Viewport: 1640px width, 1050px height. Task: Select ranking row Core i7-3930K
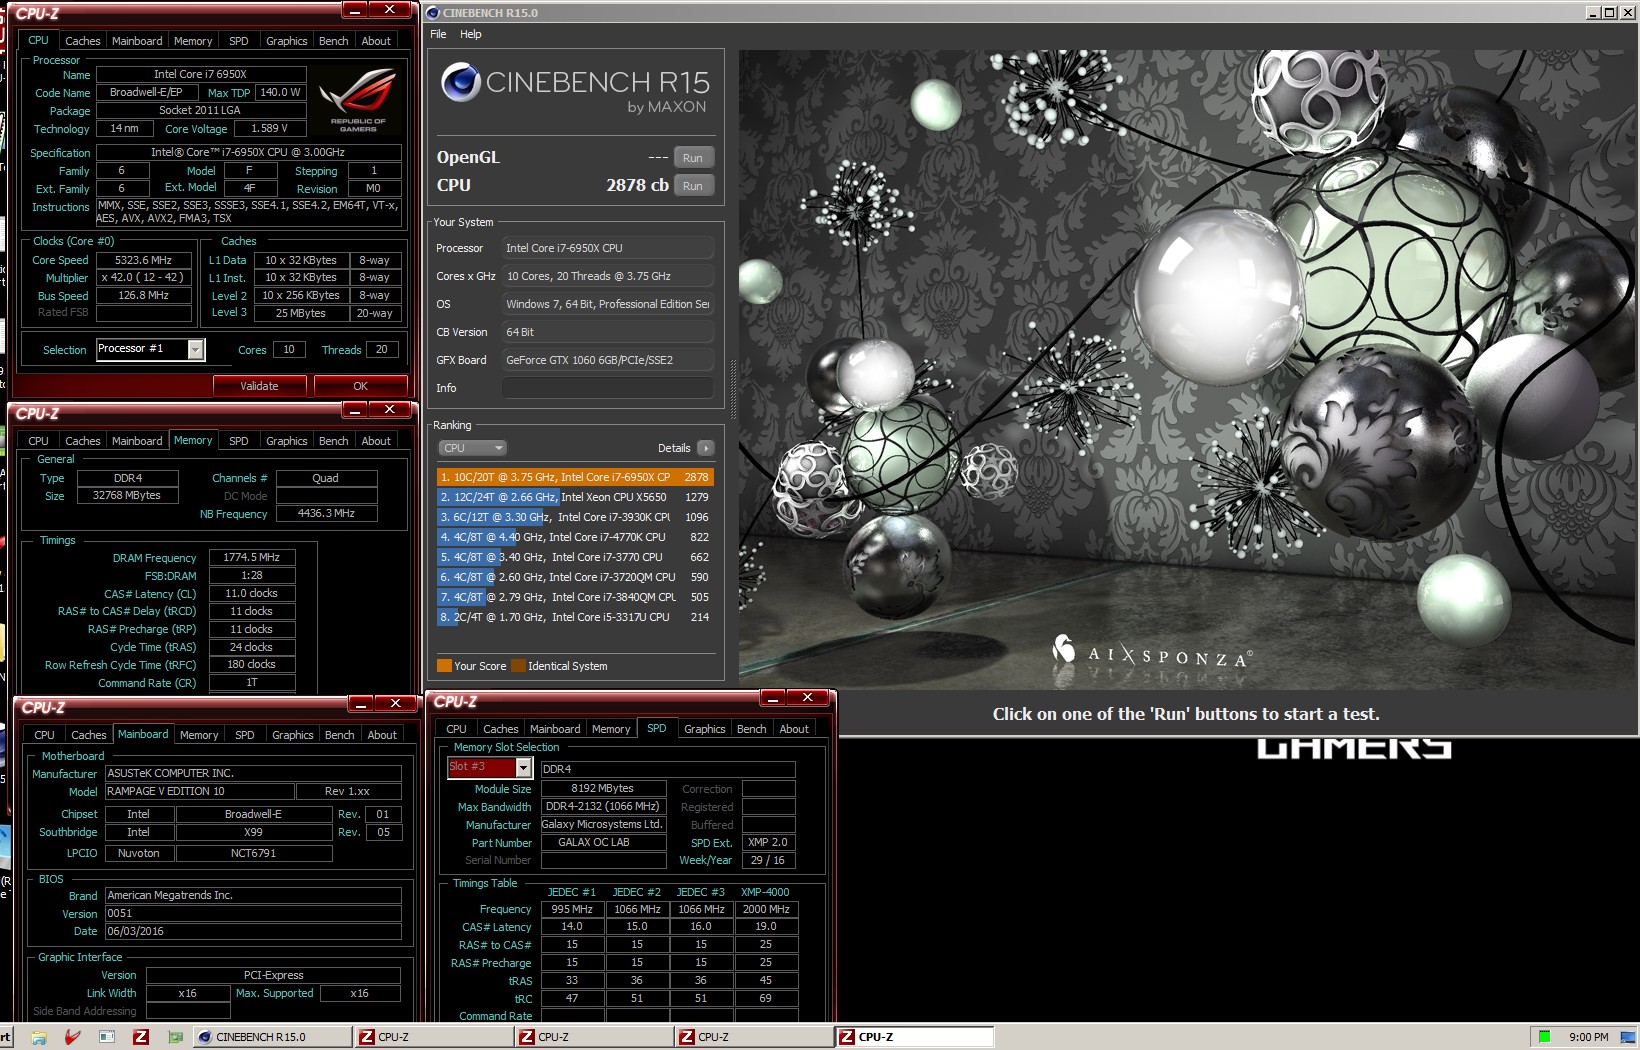click(x=575, y=517)
